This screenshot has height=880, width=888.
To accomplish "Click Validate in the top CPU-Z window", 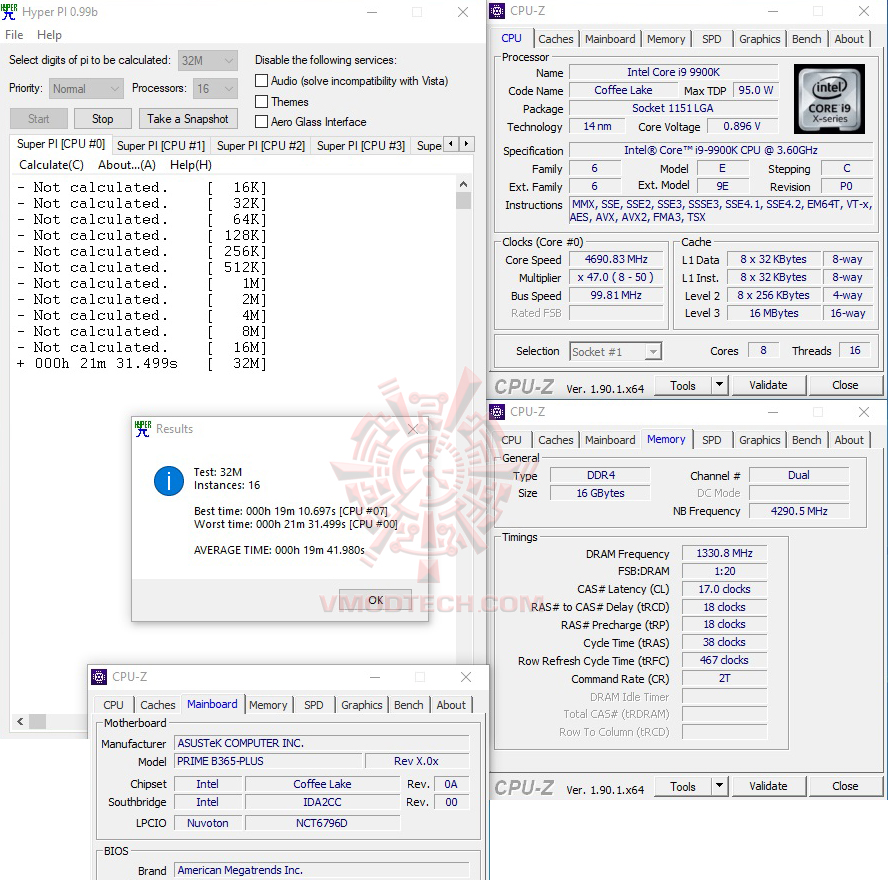I will coord(768,385).
